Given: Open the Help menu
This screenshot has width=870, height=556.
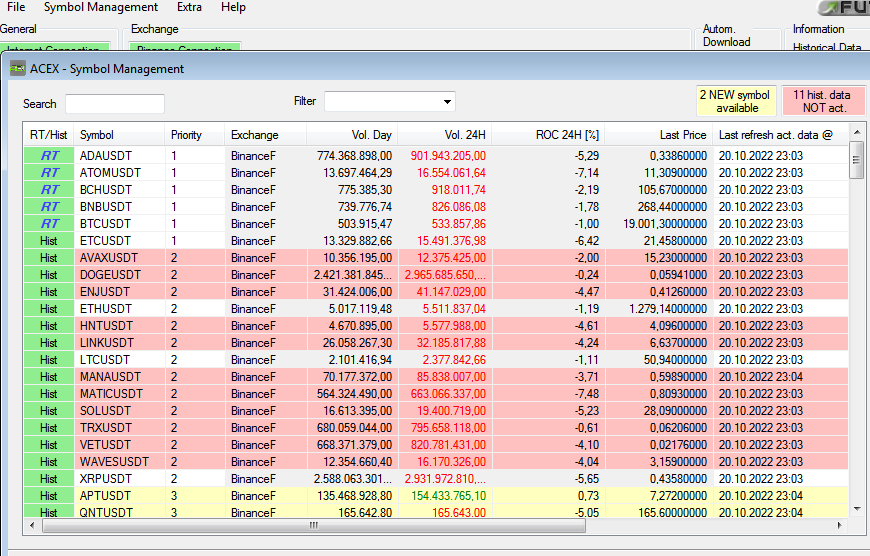Looking at the screenshot, I should (x=233, y=7).
